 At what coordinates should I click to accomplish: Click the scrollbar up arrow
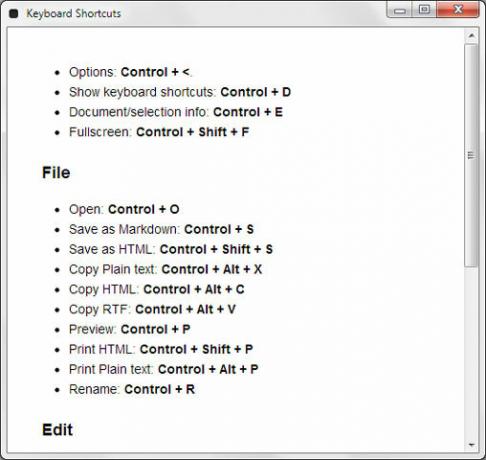point(471,36)
